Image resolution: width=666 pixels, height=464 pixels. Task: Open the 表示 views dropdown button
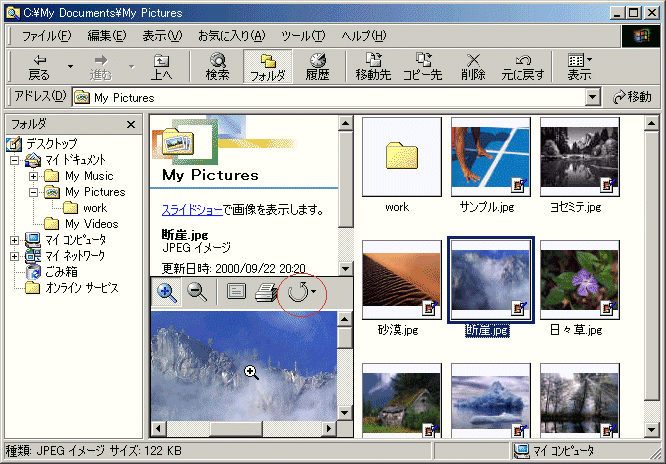pyautogui.click(x=579, y=67)
